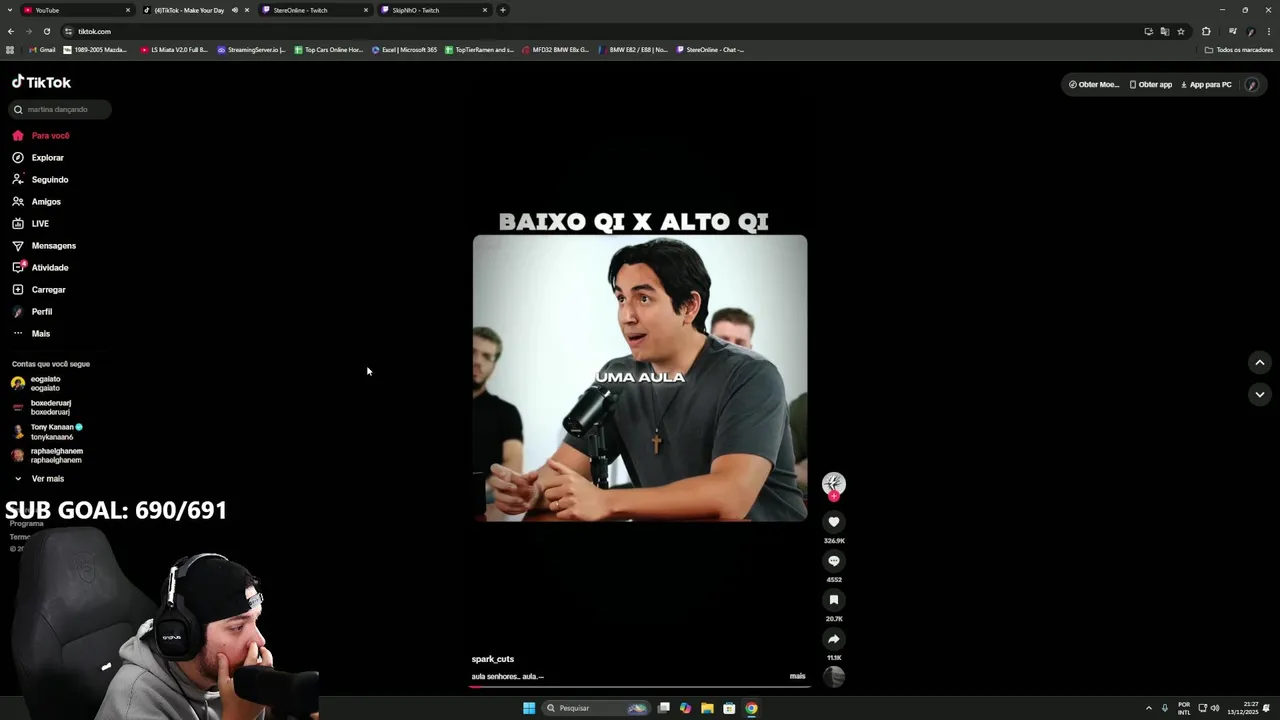Image resolution: width=1280 pixels, height=720 pixels.
Task: Open the Perfil page
Action: click(32, 311)
